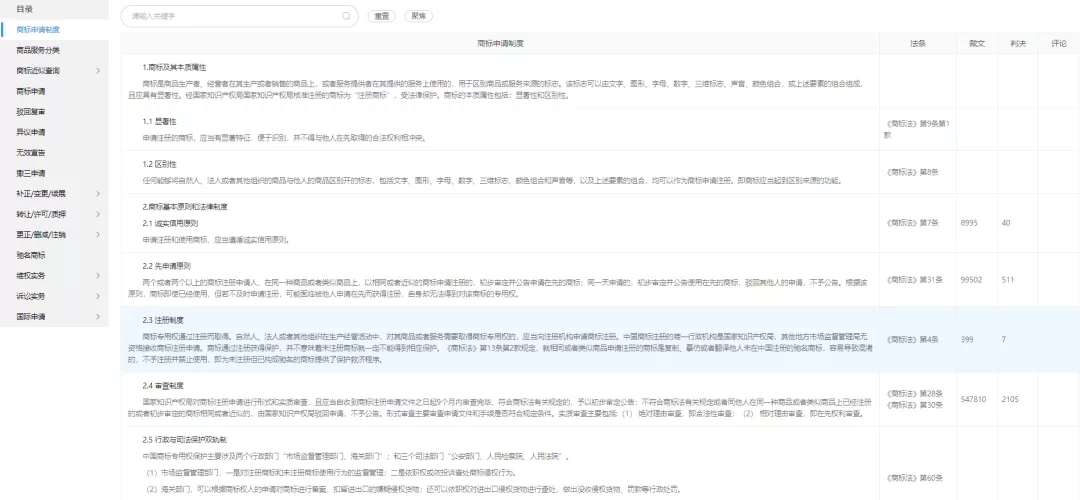Click heading 2.5 行政与司法保护双轨制
Image resolution: width=1080 pixels, height=500 pixels.
(185, 439)
